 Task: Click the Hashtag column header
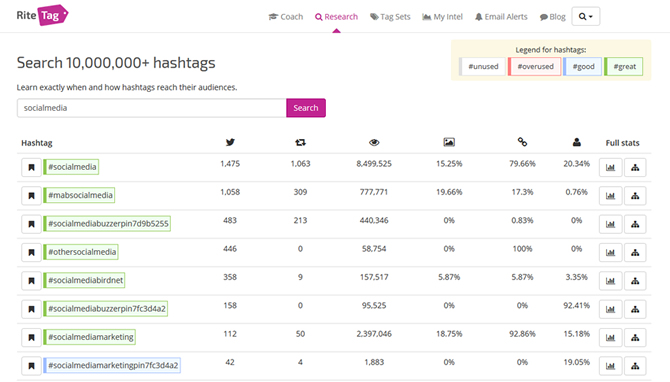pos(37,143)
